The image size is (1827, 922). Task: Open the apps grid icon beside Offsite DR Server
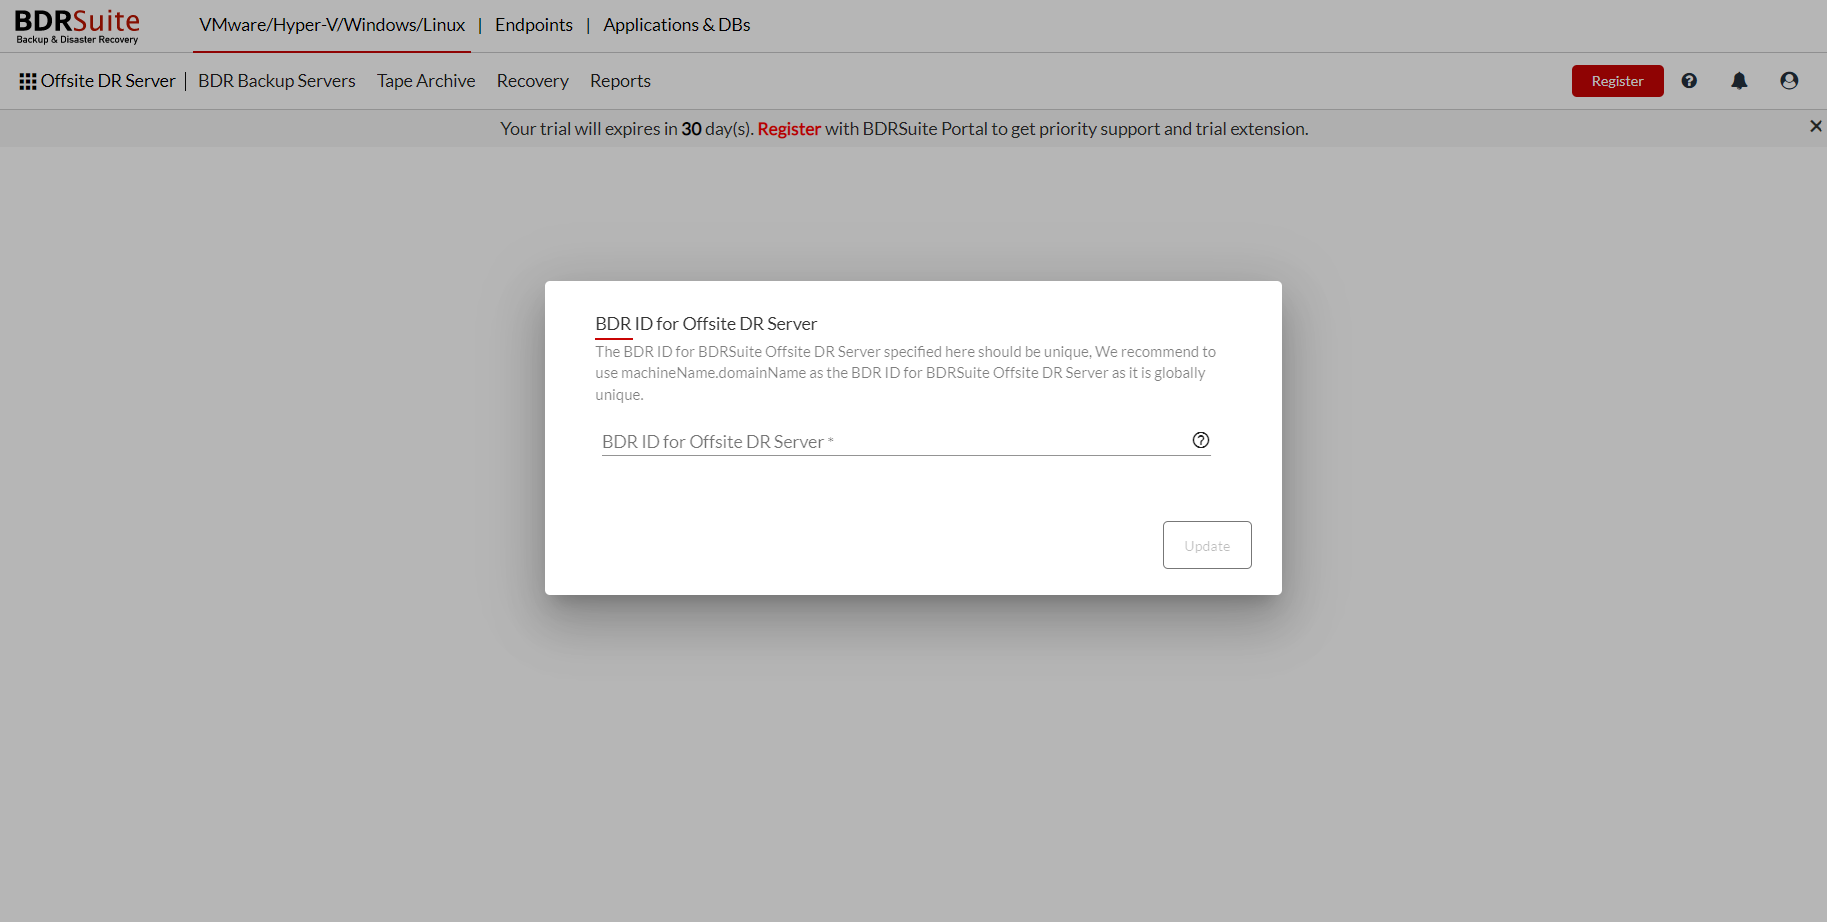tap(28, 81)
